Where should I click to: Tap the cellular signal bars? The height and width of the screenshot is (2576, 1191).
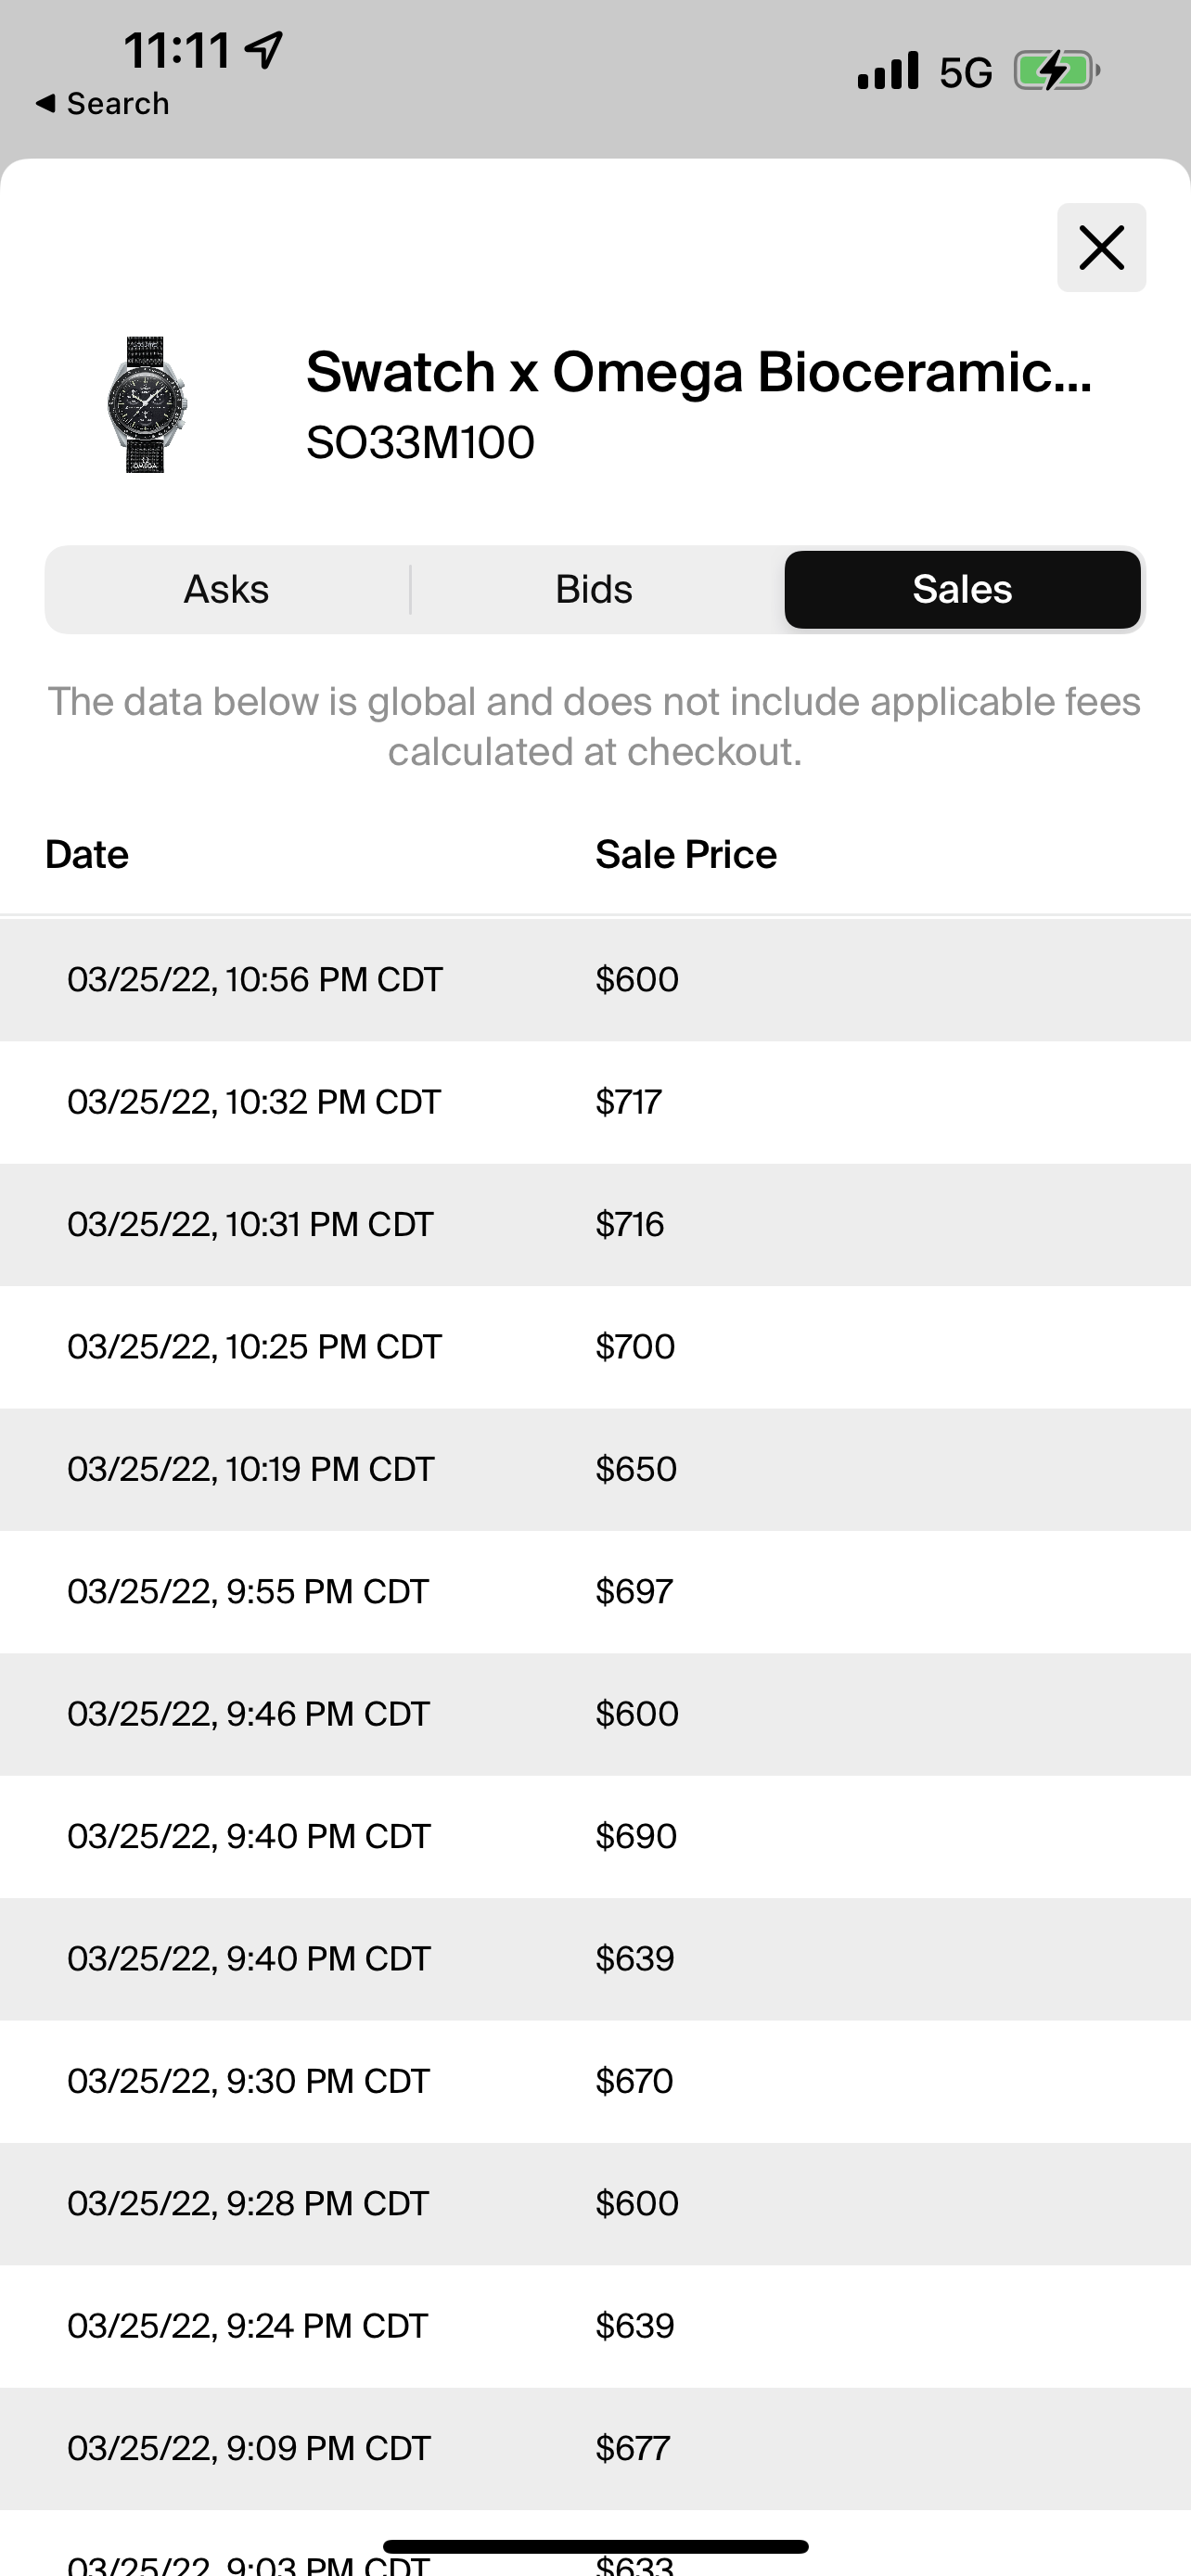click(x=887, y=71)
